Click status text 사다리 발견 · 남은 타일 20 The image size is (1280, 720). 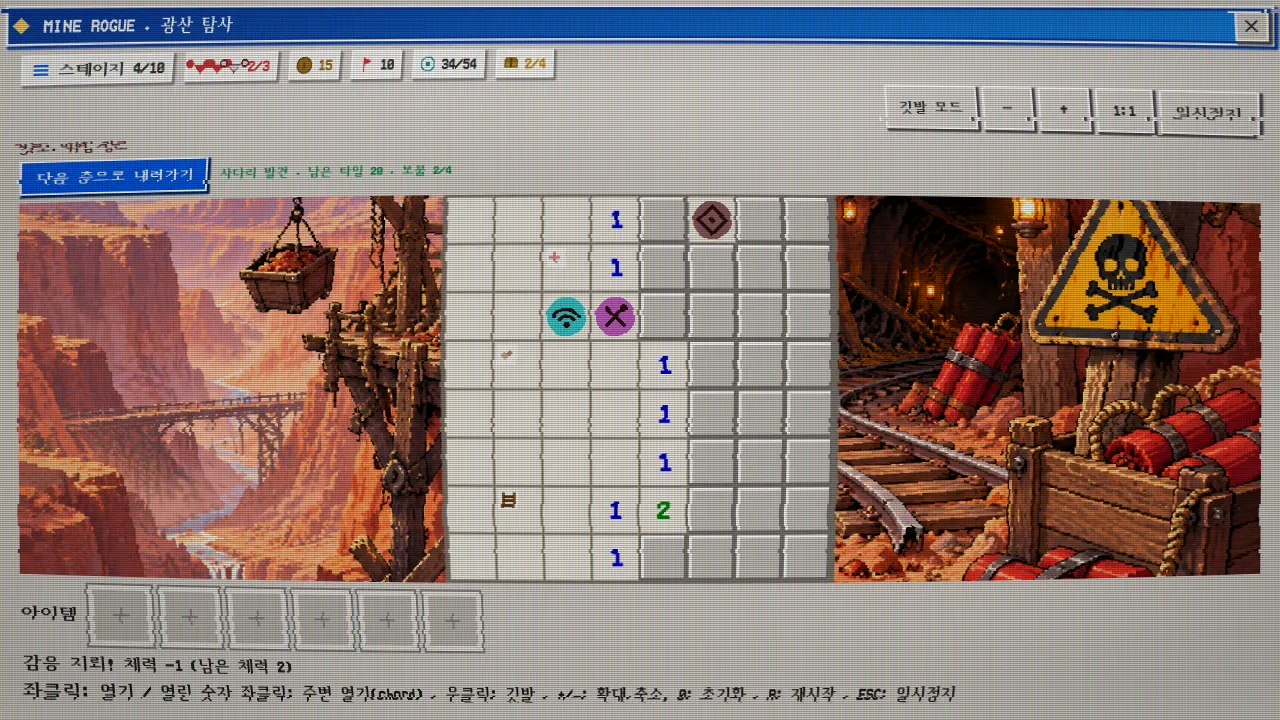pyautogui.click(x=304, y=172)
